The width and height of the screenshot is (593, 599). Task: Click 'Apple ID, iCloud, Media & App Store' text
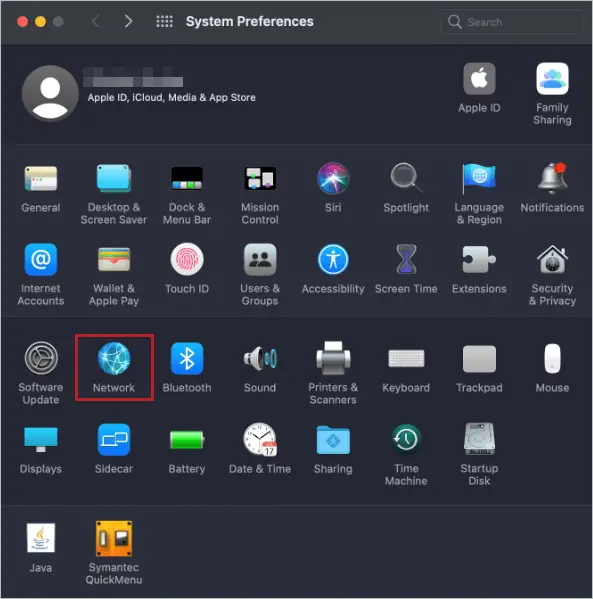tap(172, 97)
